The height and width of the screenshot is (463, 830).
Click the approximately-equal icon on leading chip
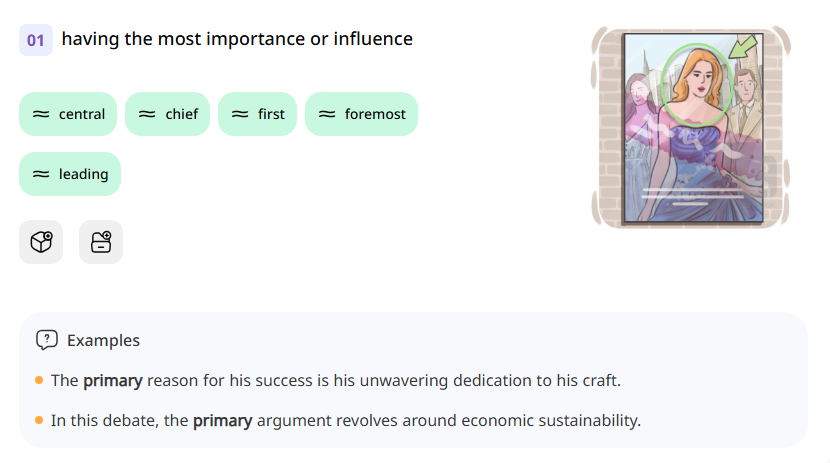tap(41, 174)
